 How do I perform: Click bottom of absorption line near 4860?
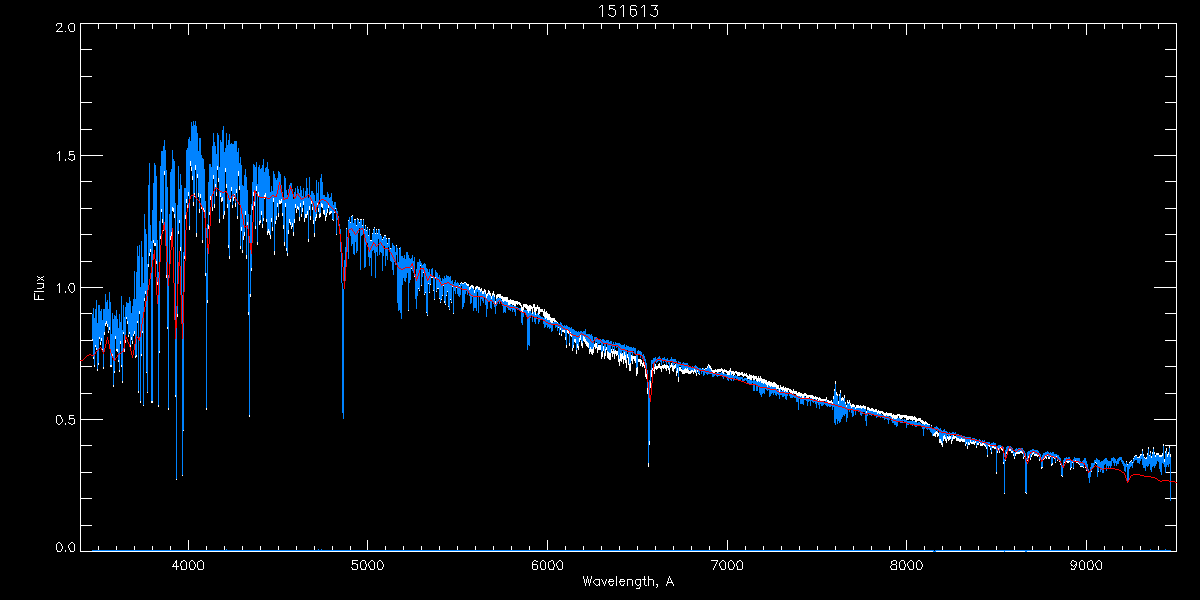coord(343,415)
